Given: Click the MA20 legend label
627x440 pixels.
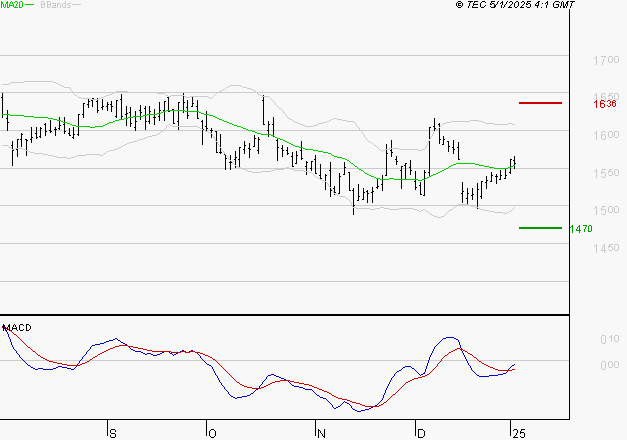Looking at the screenshot, I should pyautogui.click(x=12, y=5).
